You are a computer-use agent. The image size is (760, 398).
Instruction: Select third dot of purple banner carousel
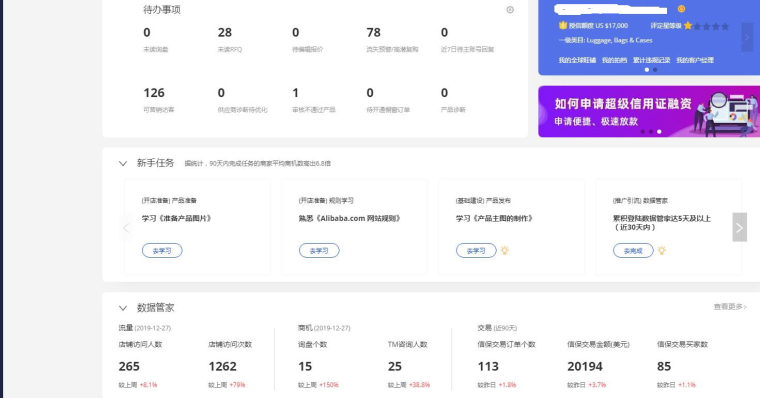coord(659,131)
